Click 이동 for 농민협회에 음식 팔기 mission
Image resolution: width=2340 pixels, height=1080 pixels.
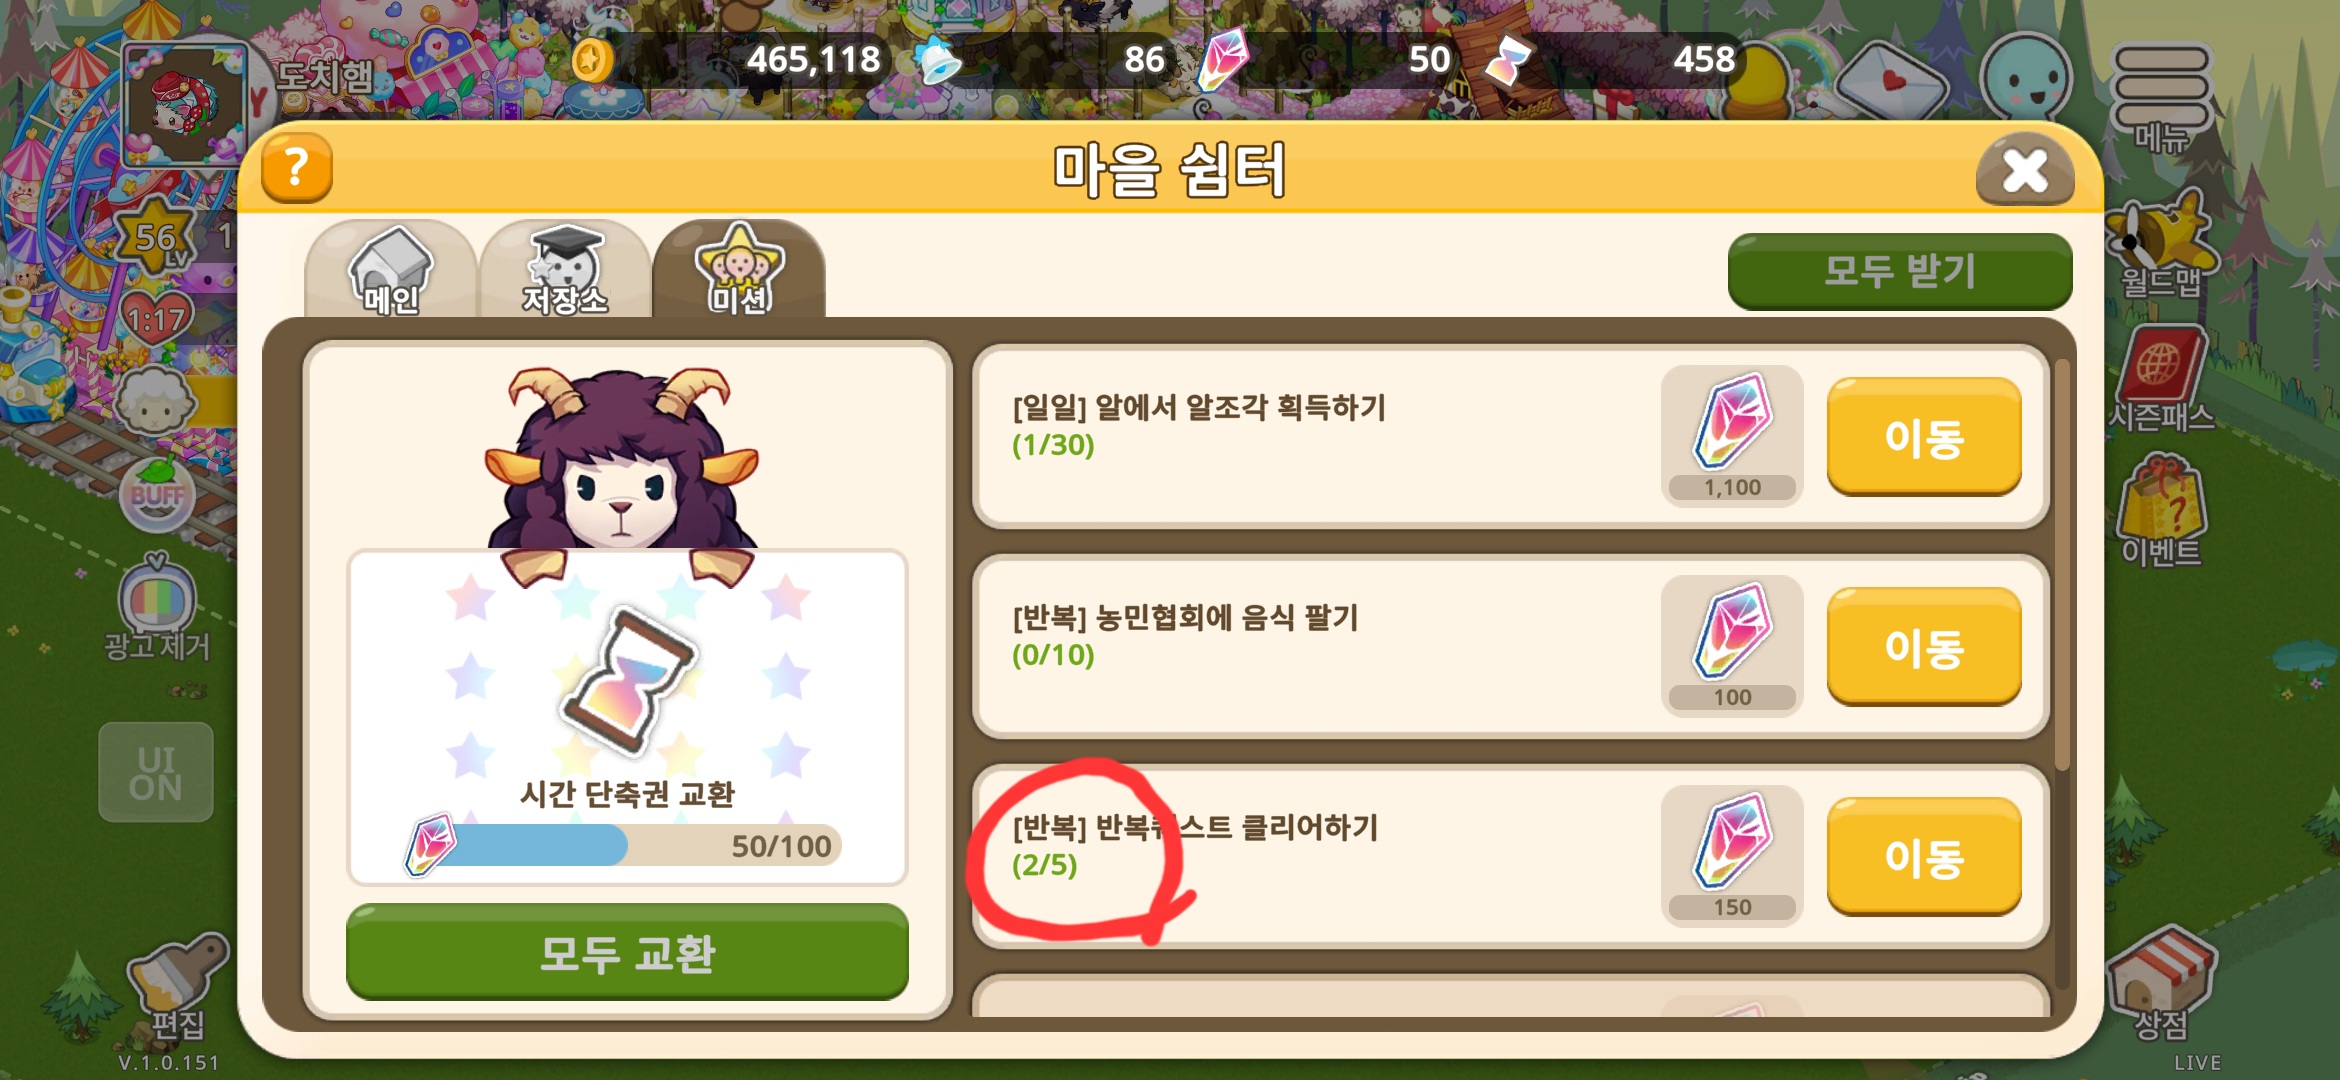click(1924, 646)
